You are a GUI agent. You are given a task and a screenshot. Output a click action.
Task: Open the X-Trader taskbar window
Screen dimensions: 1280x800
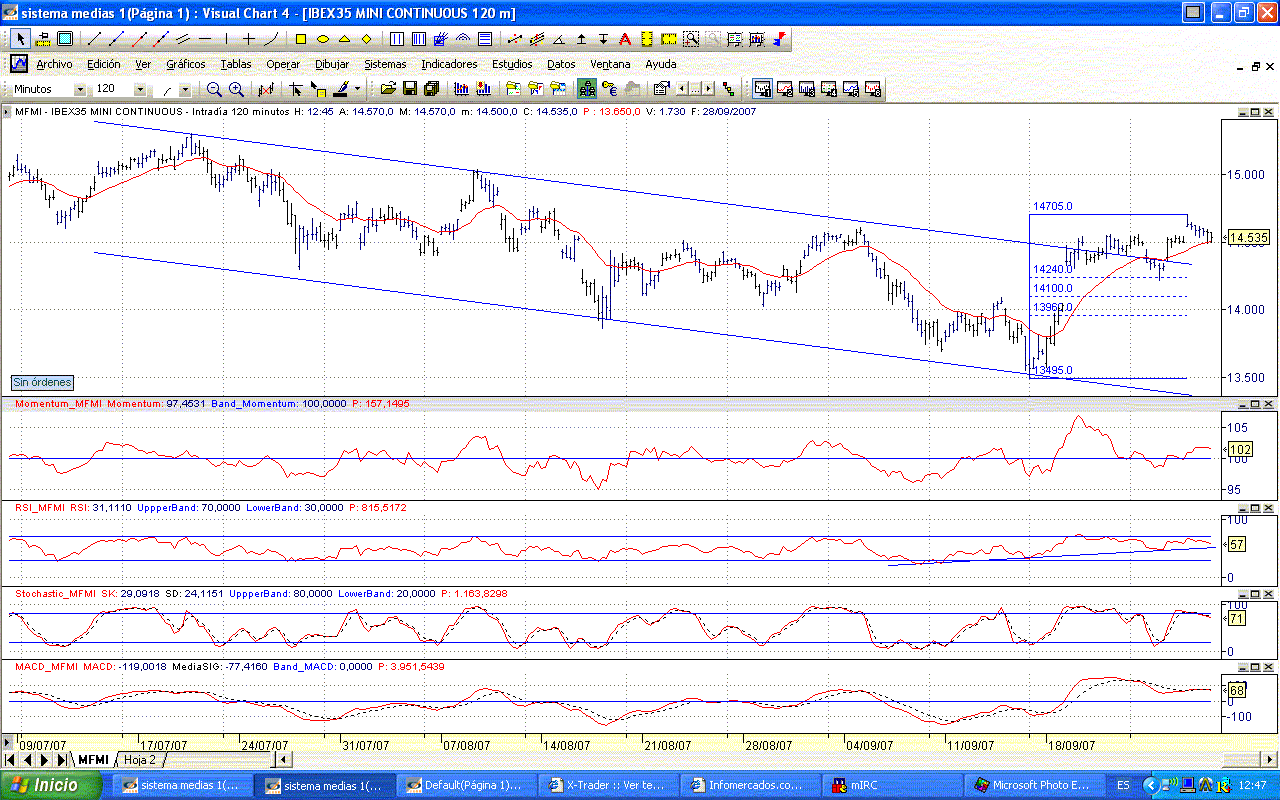(x=607, y=785)
